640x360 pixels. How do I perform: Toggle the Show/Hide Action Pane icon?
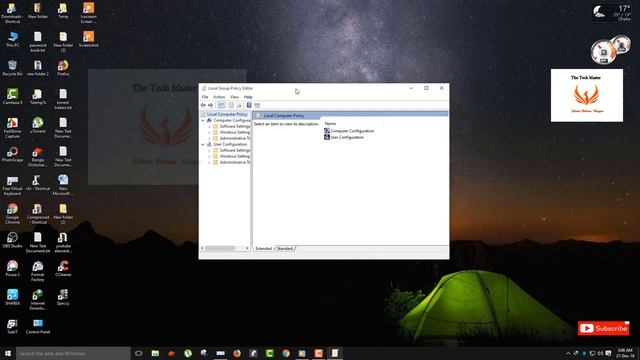257,105
